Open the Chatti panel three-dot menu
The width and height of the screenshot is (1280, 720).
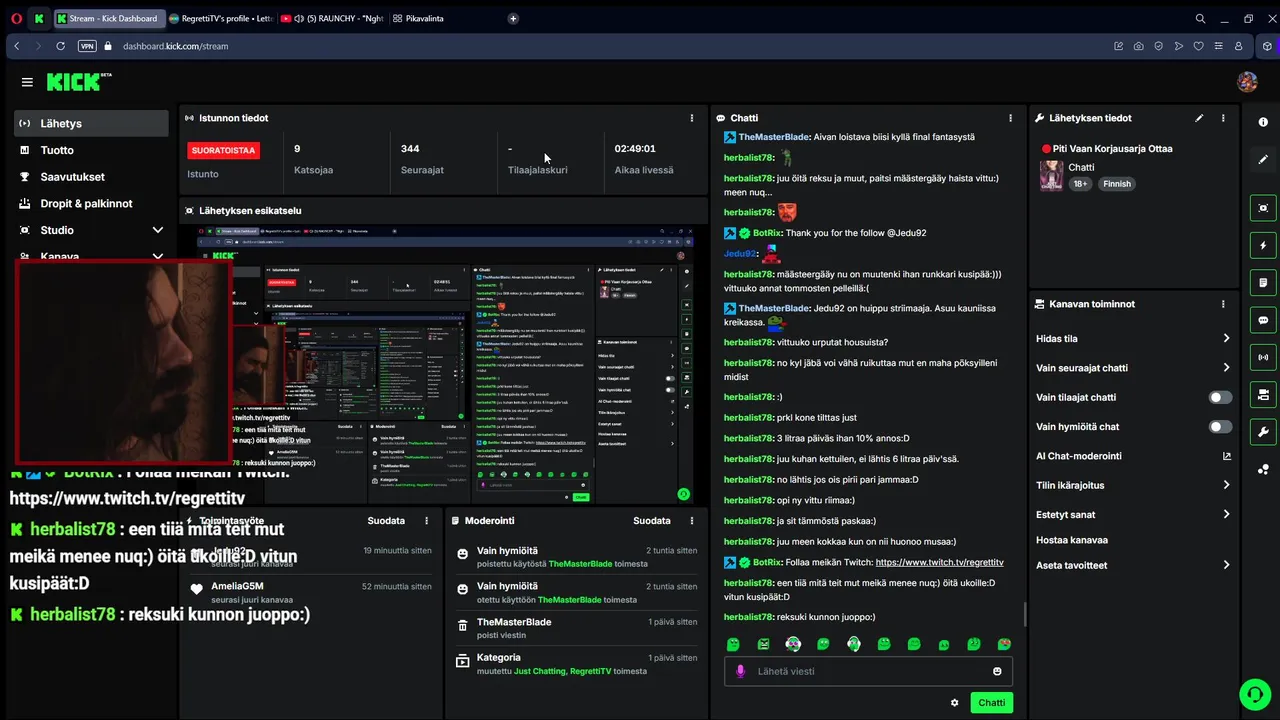coord(1011,118)
